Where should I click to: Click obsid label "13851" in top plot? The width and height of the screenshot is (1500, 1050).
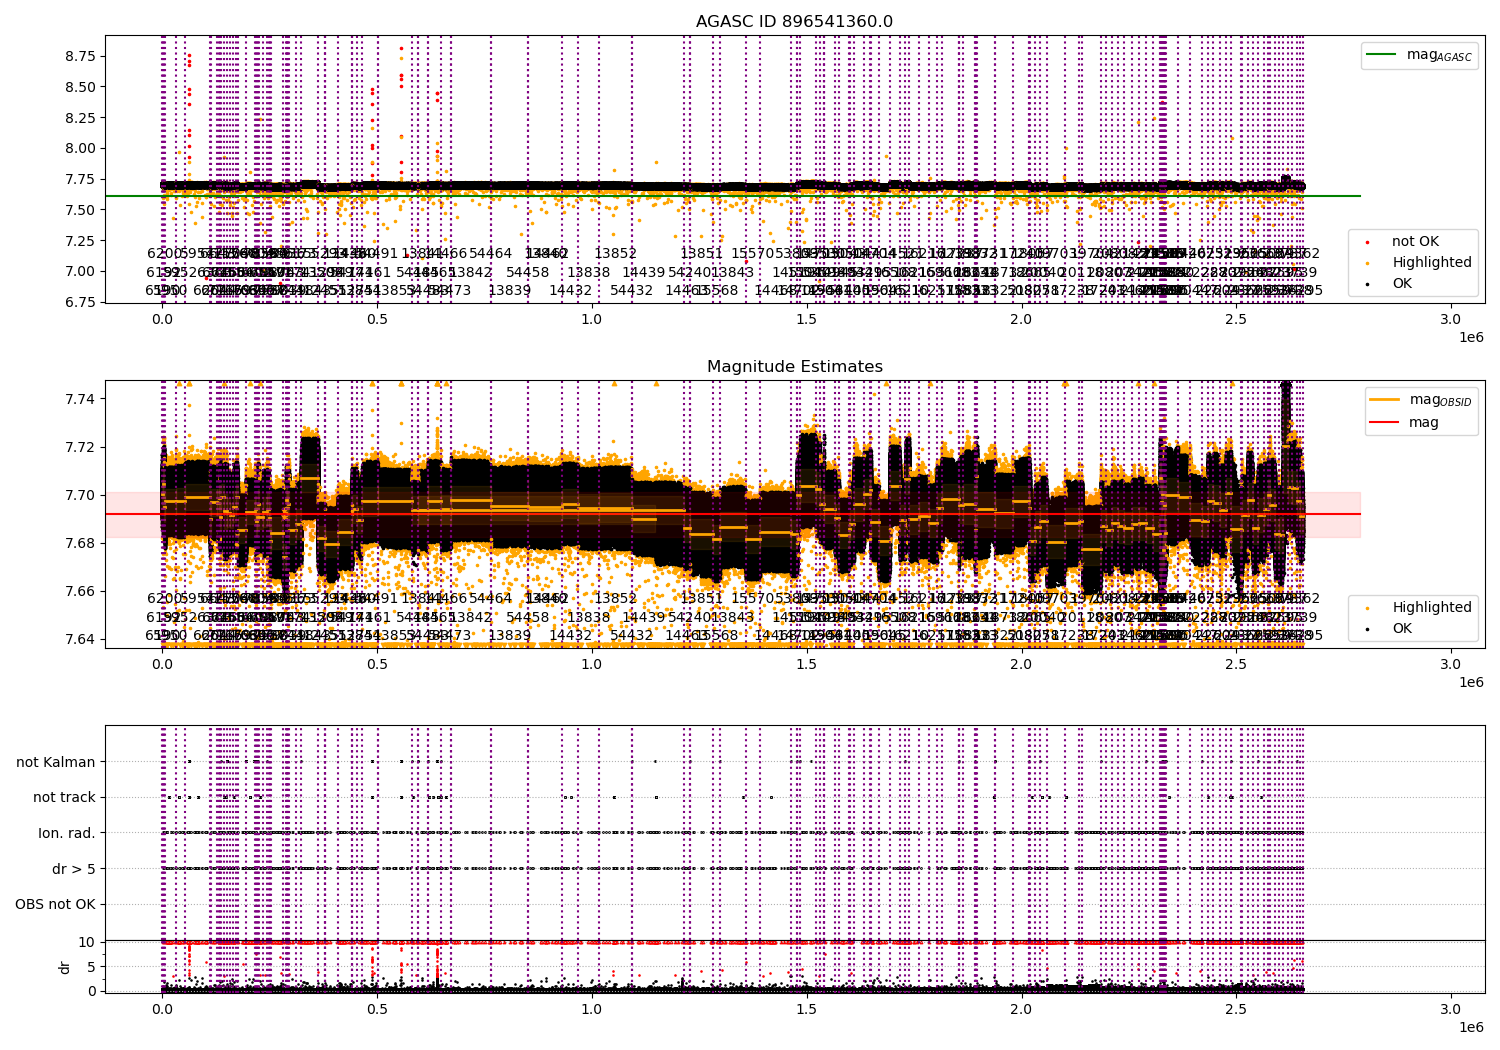coord(702,253)
